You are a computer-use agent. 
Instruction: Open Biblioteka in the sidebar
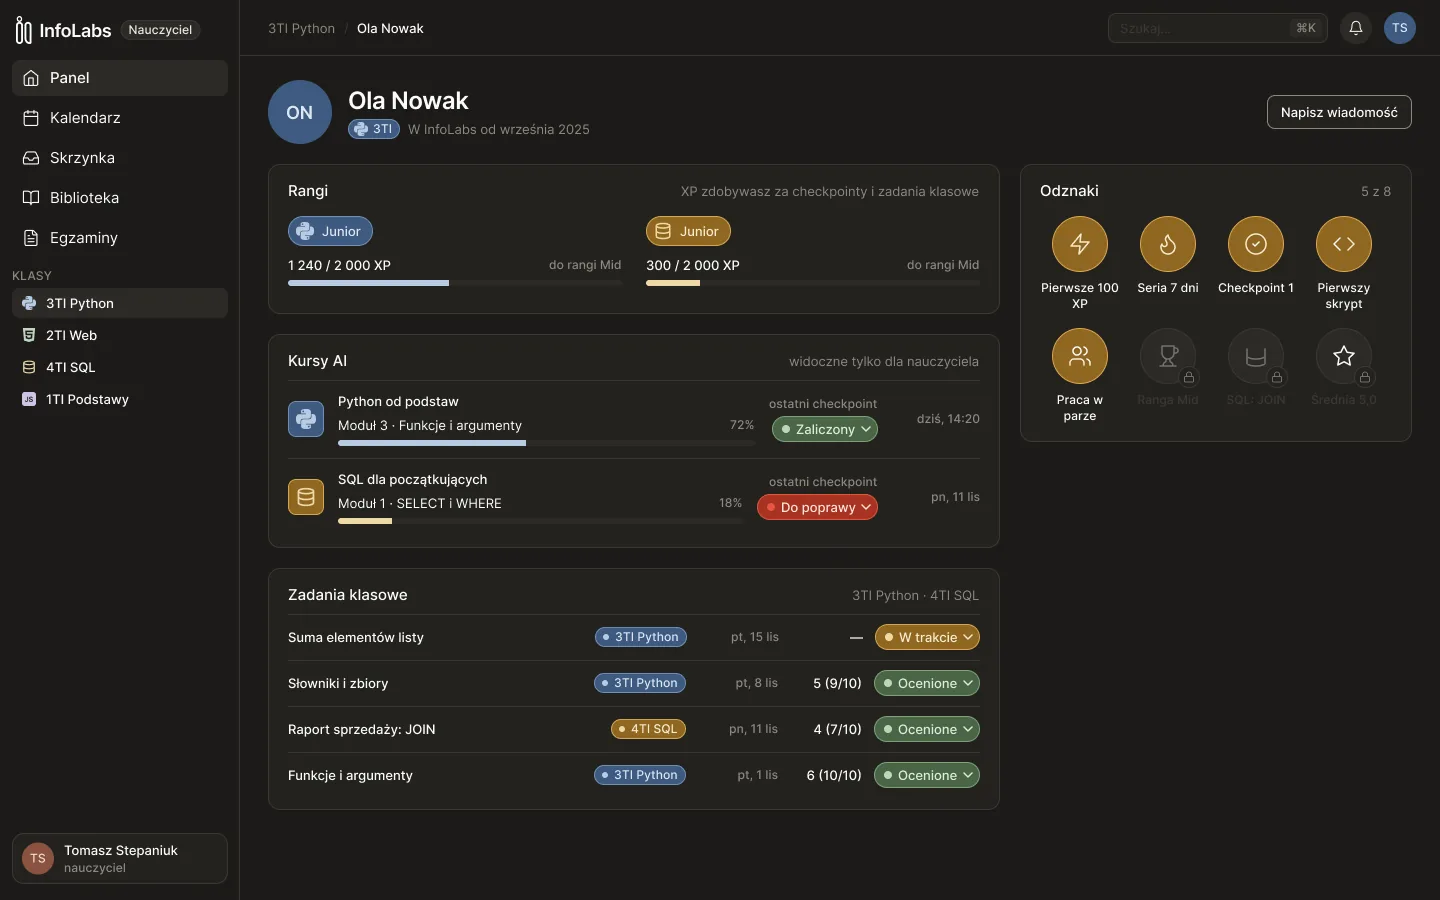(x=120, y=198)
